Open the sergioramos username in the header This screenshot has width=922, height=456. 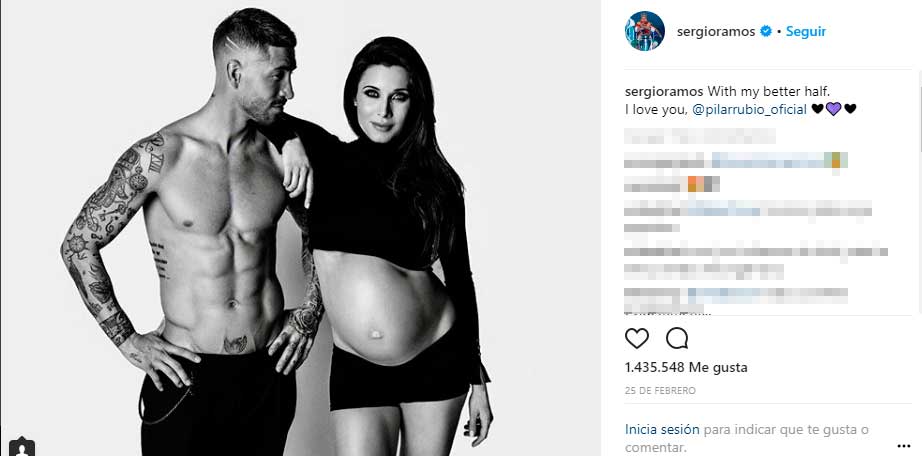tap(716, 32)
